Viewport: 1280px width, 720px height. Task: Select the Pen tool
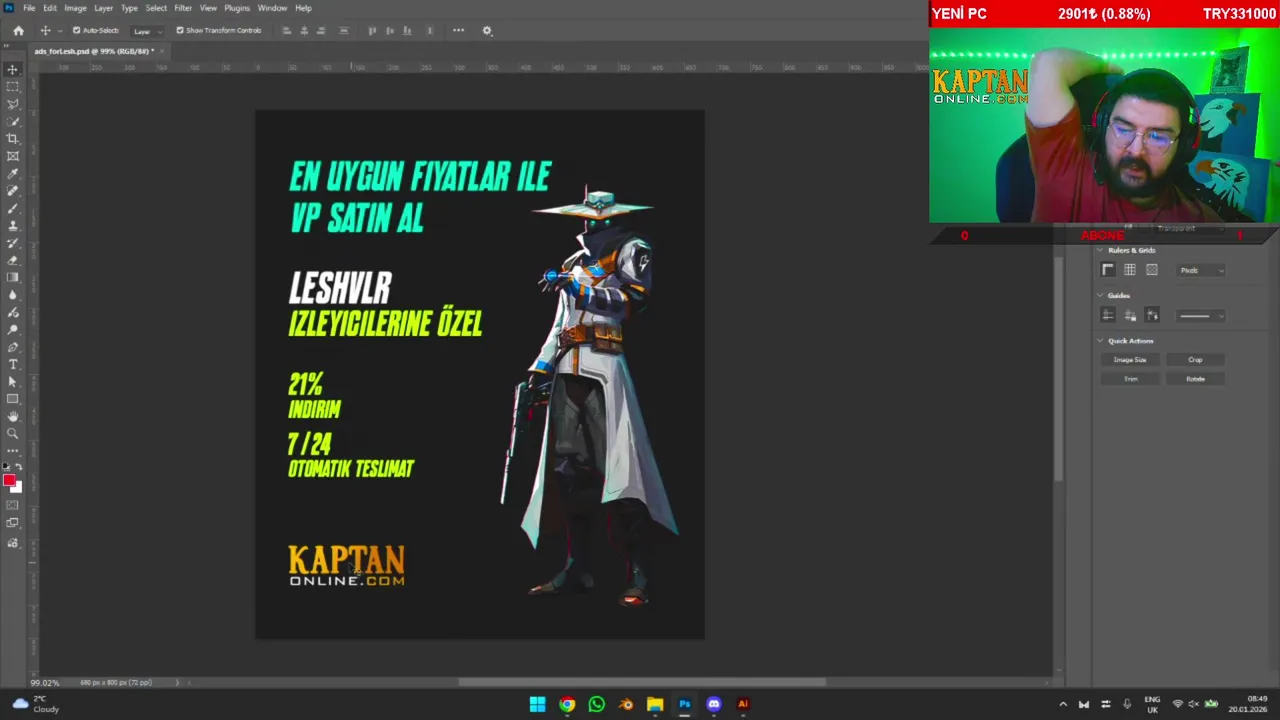pos(13,347)
